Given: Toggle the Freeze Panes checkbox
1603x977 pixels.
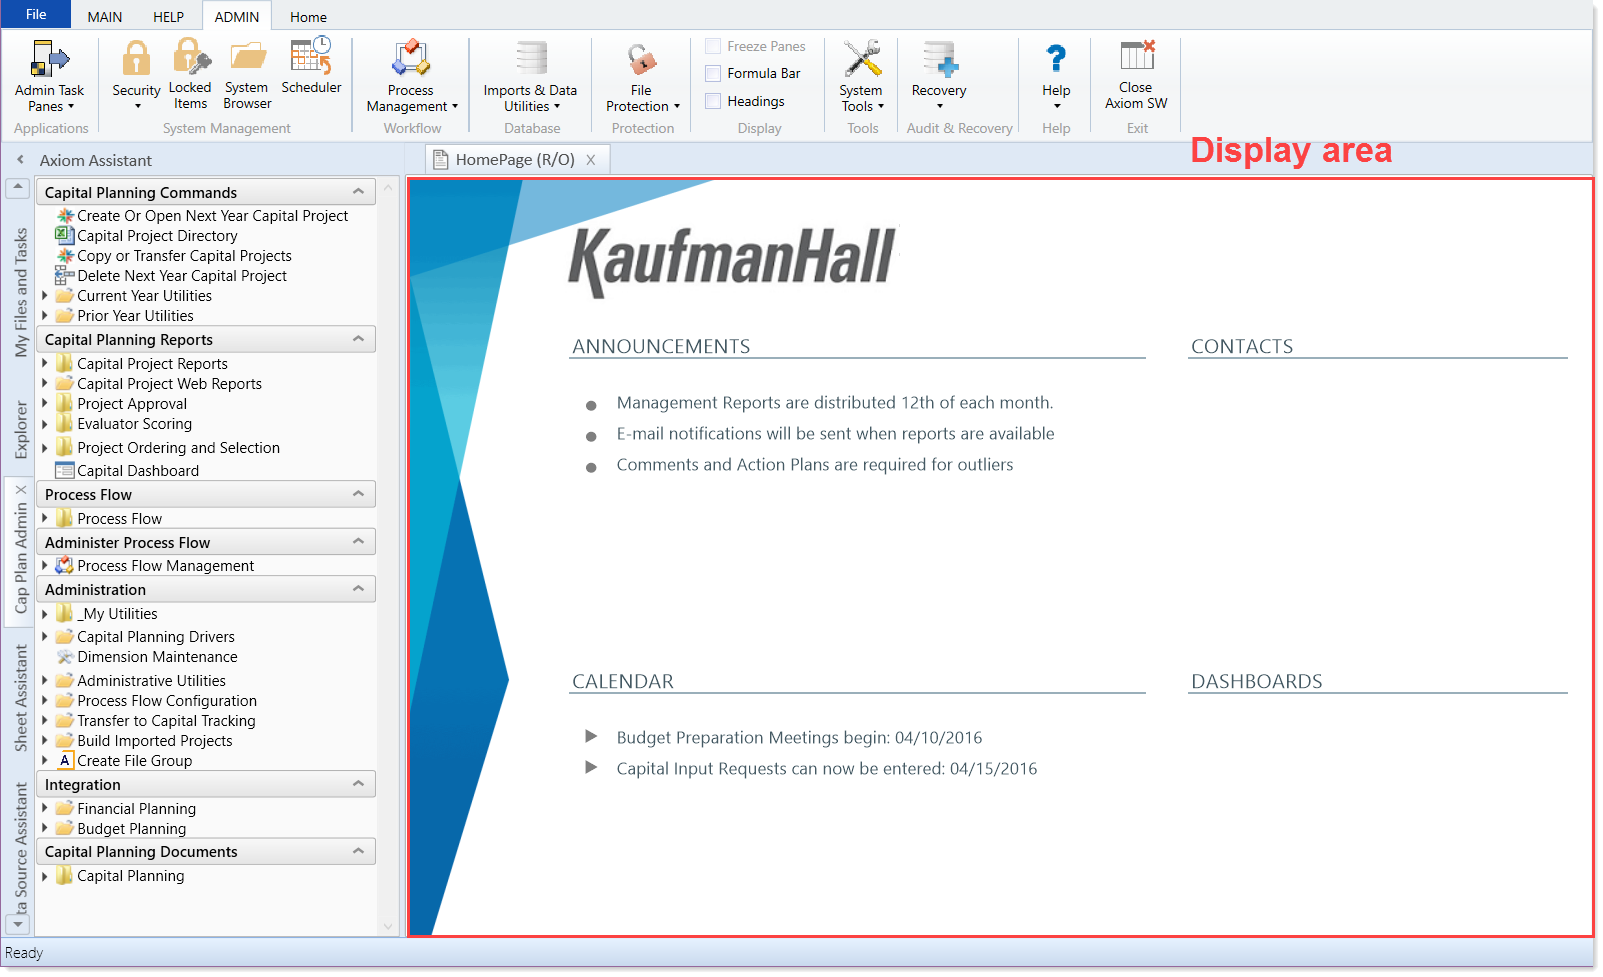Looking at the screenshot, I should tap(713, 46).
